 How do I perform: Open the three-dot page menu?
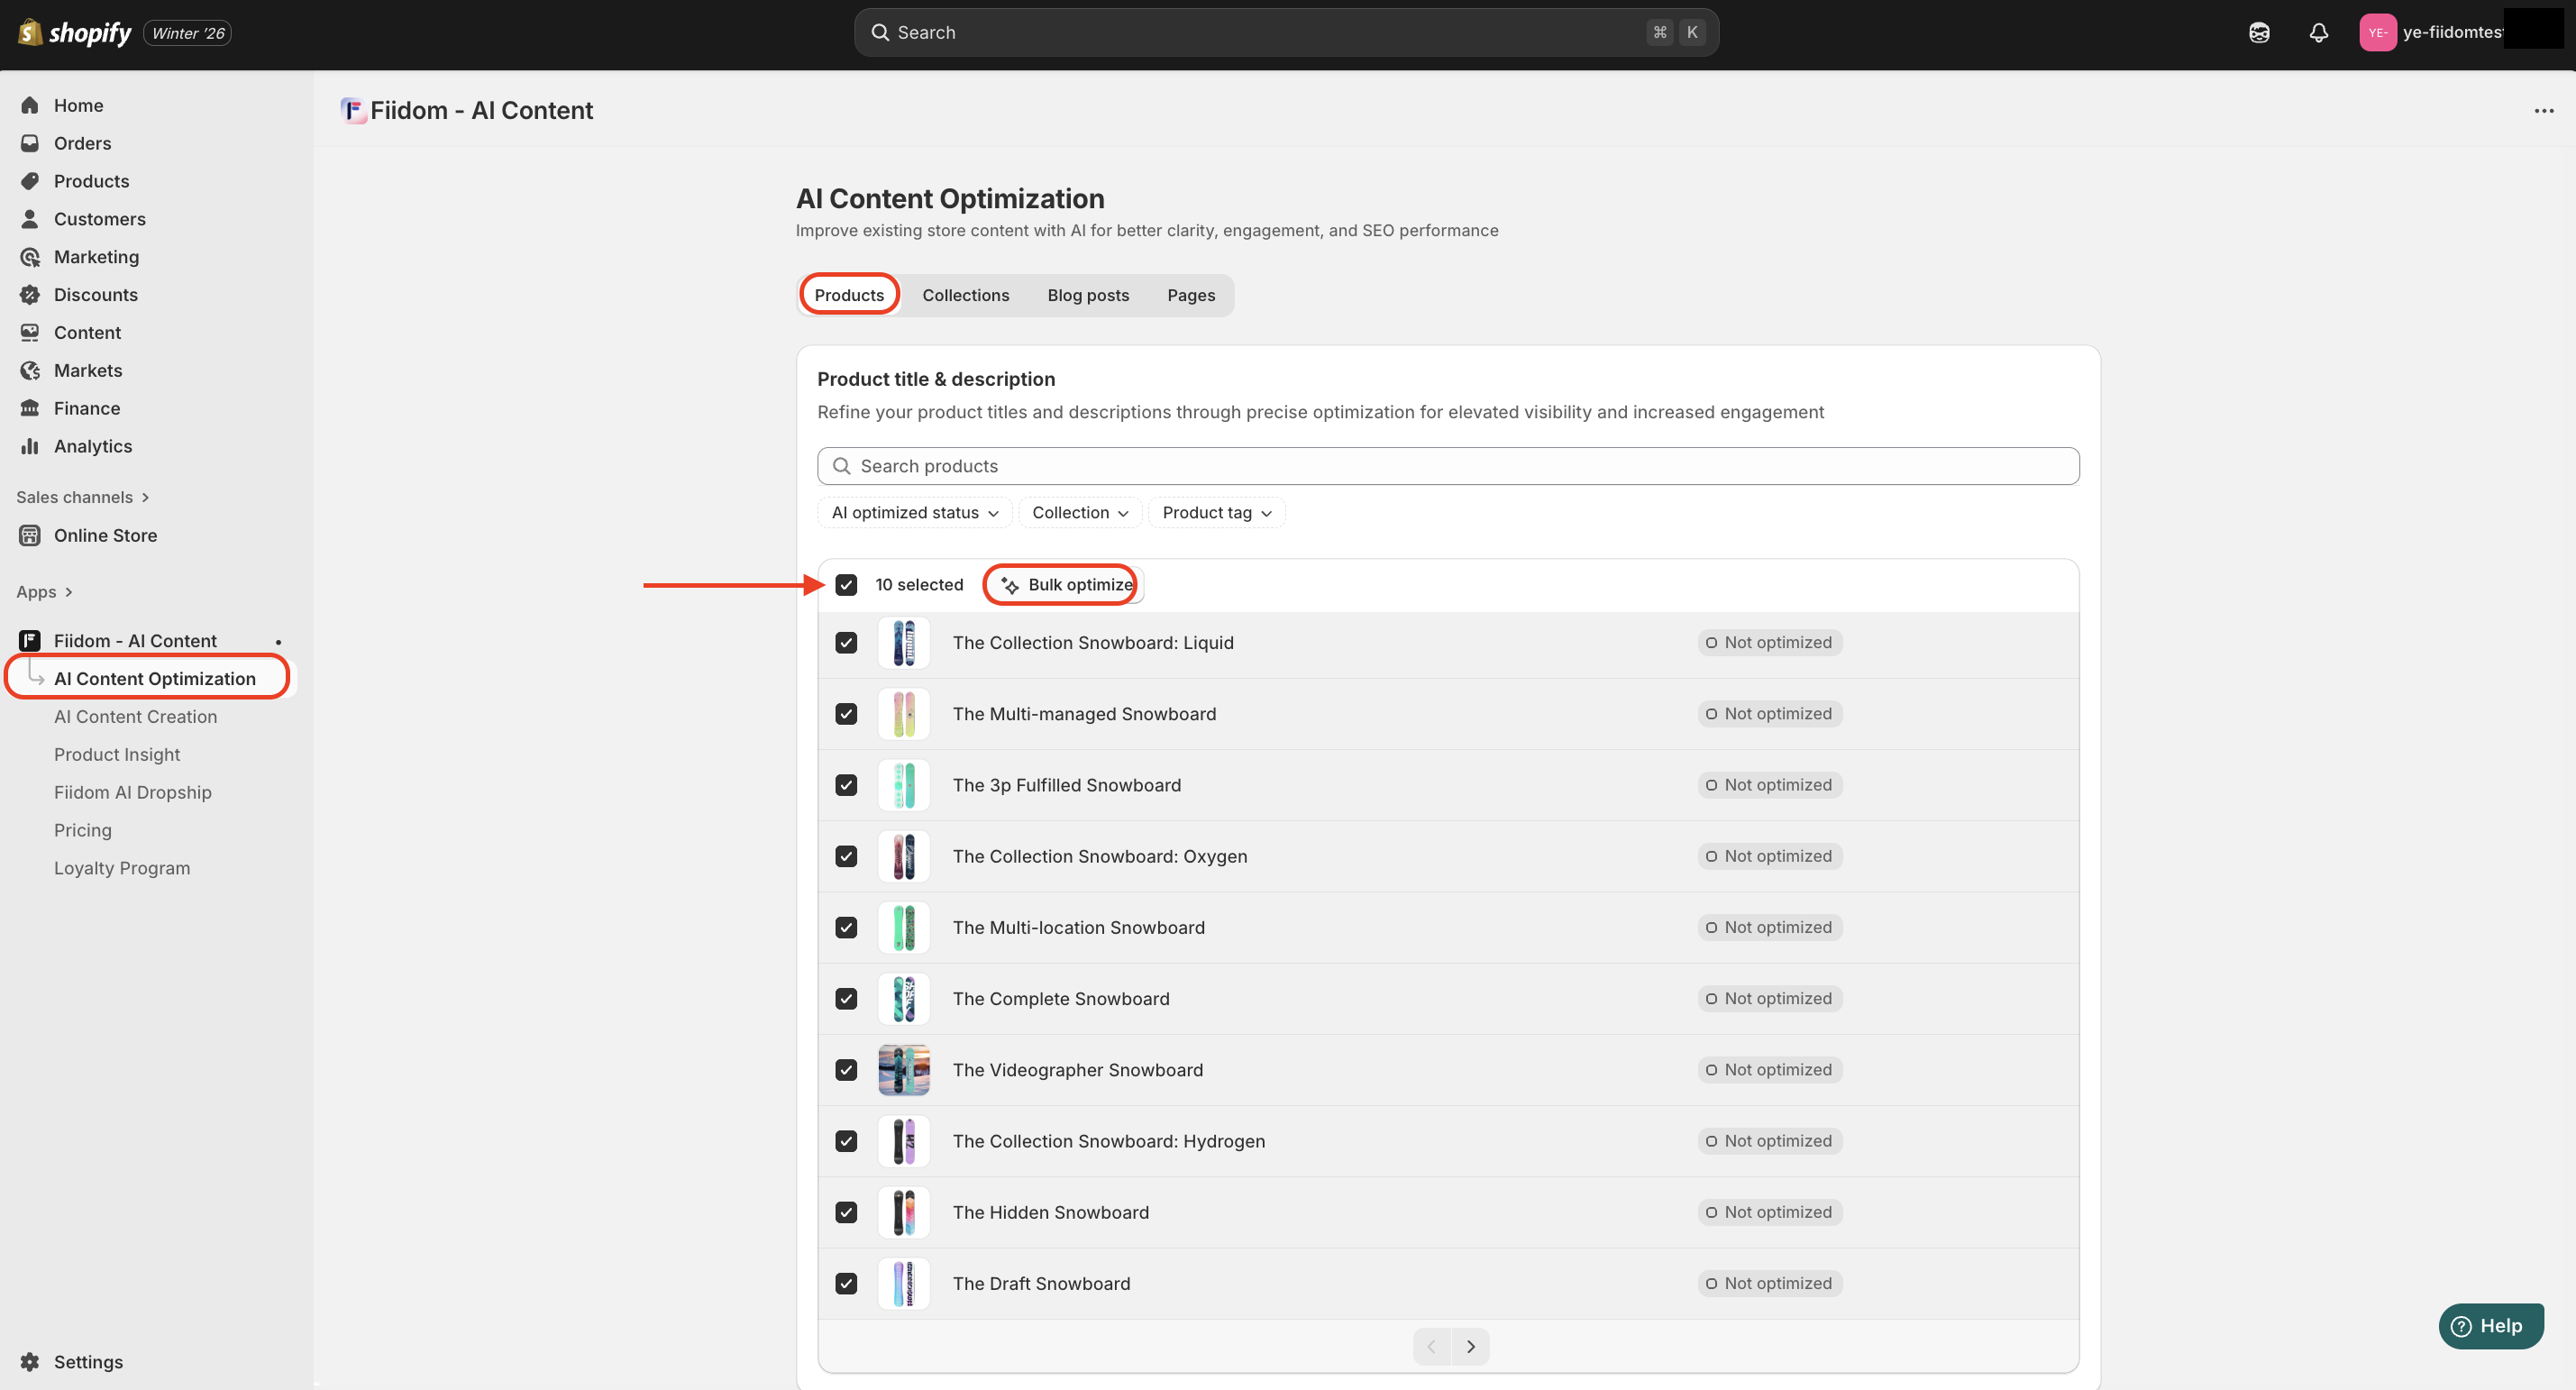click(2544, 111)
